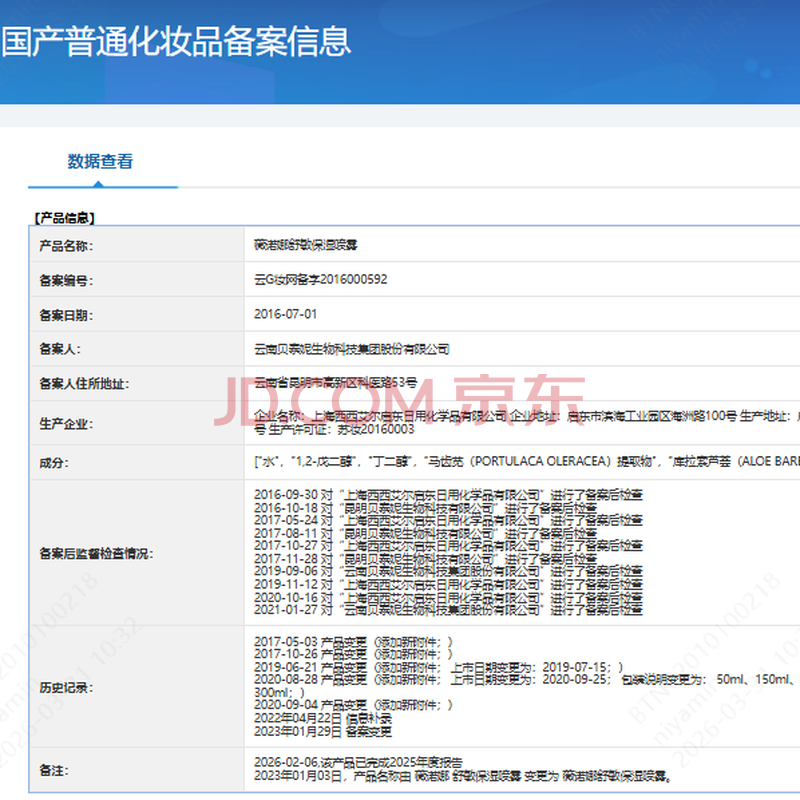Viewport: 800px width, 800px height.
Task: Click the 产品名称 row label
Action: pos(66,245)
